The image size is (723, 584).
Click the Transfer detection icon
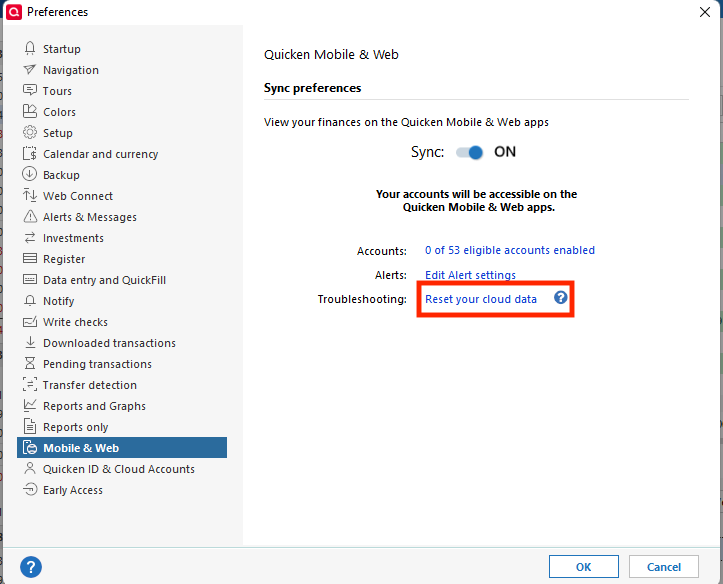pos(30,384)
